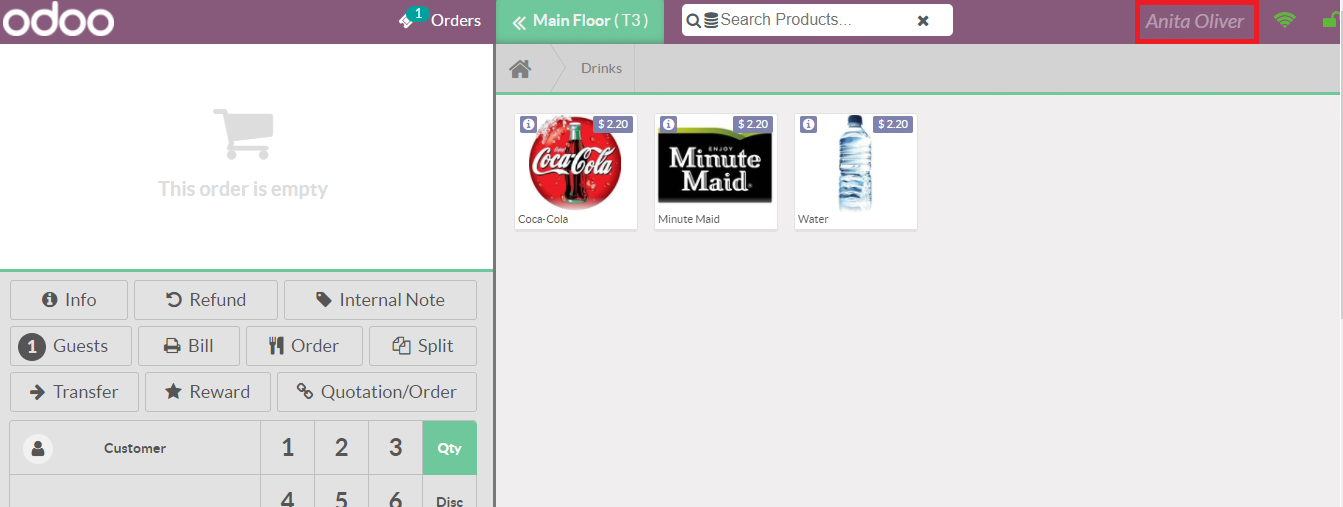This screenshot has width=1343, height=507.
Task: Send the Order to the kitchen
Action: pos(304,346)
